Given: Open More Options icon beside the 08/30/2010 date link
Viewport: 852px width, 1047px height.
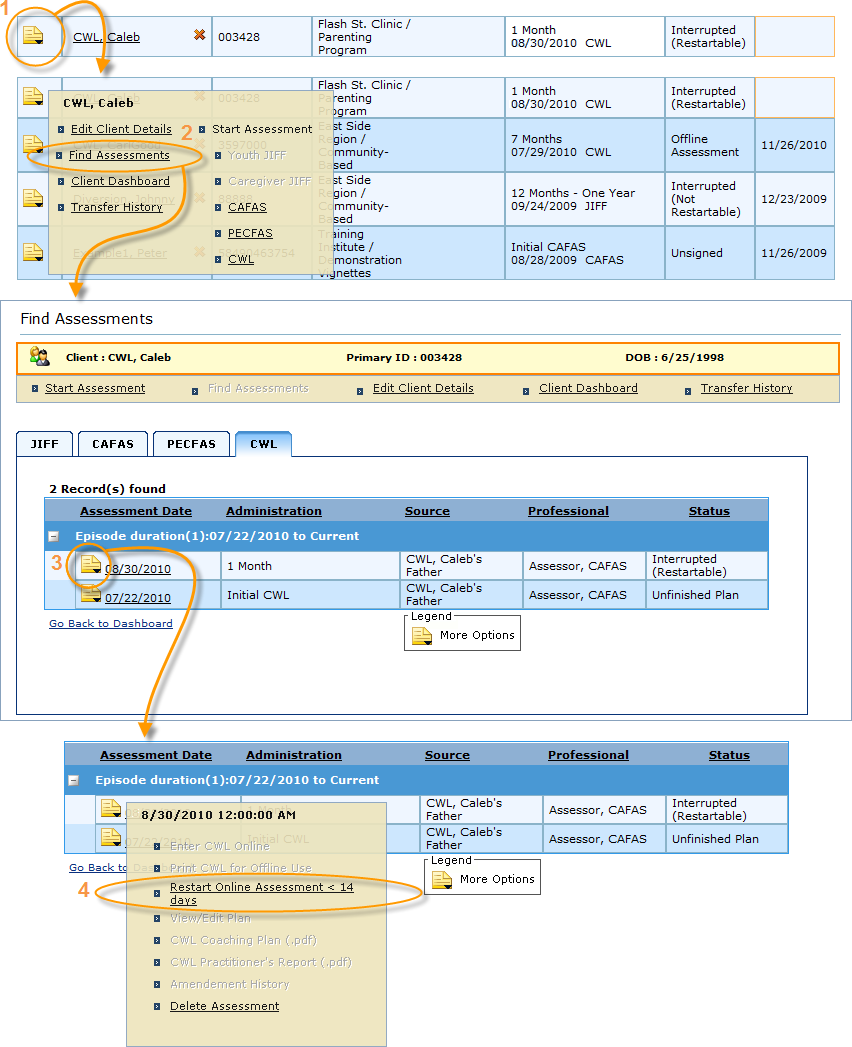Looking at the screenshot, I should (x=91, y=565).
